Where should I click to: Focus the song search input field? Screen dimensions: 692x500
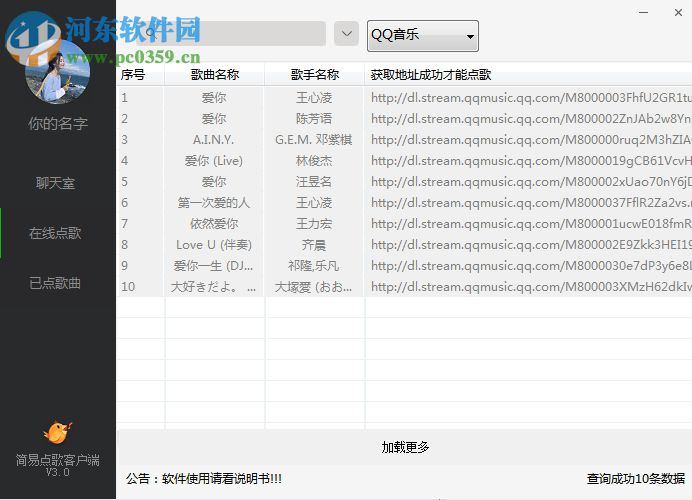point(231,34)
